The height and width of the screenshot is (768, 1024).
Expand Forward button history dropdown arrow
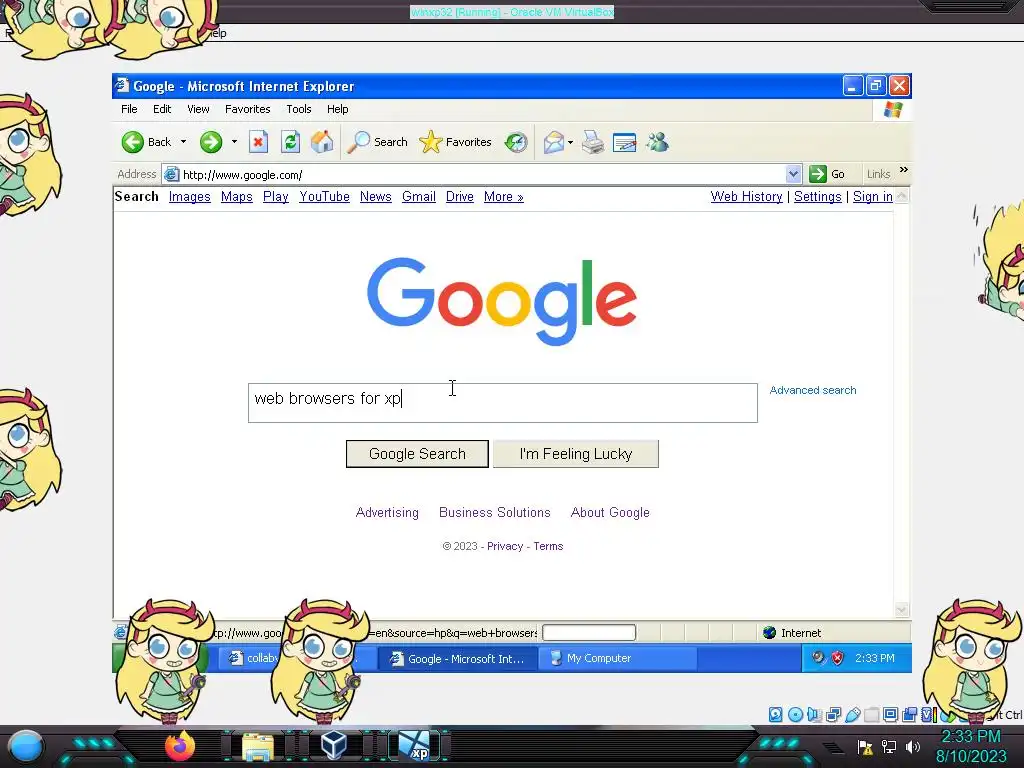tap(234, 142)
